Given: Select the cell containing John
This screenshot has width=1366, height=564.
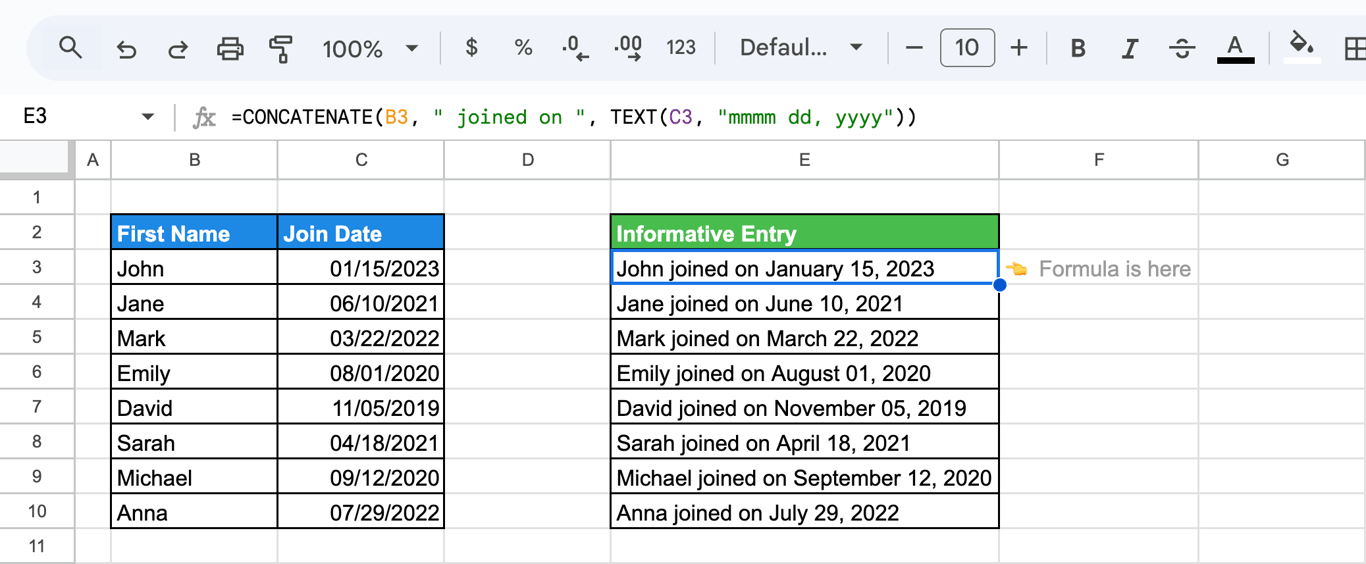Looking at the screenshot, I should pos(194,267).
